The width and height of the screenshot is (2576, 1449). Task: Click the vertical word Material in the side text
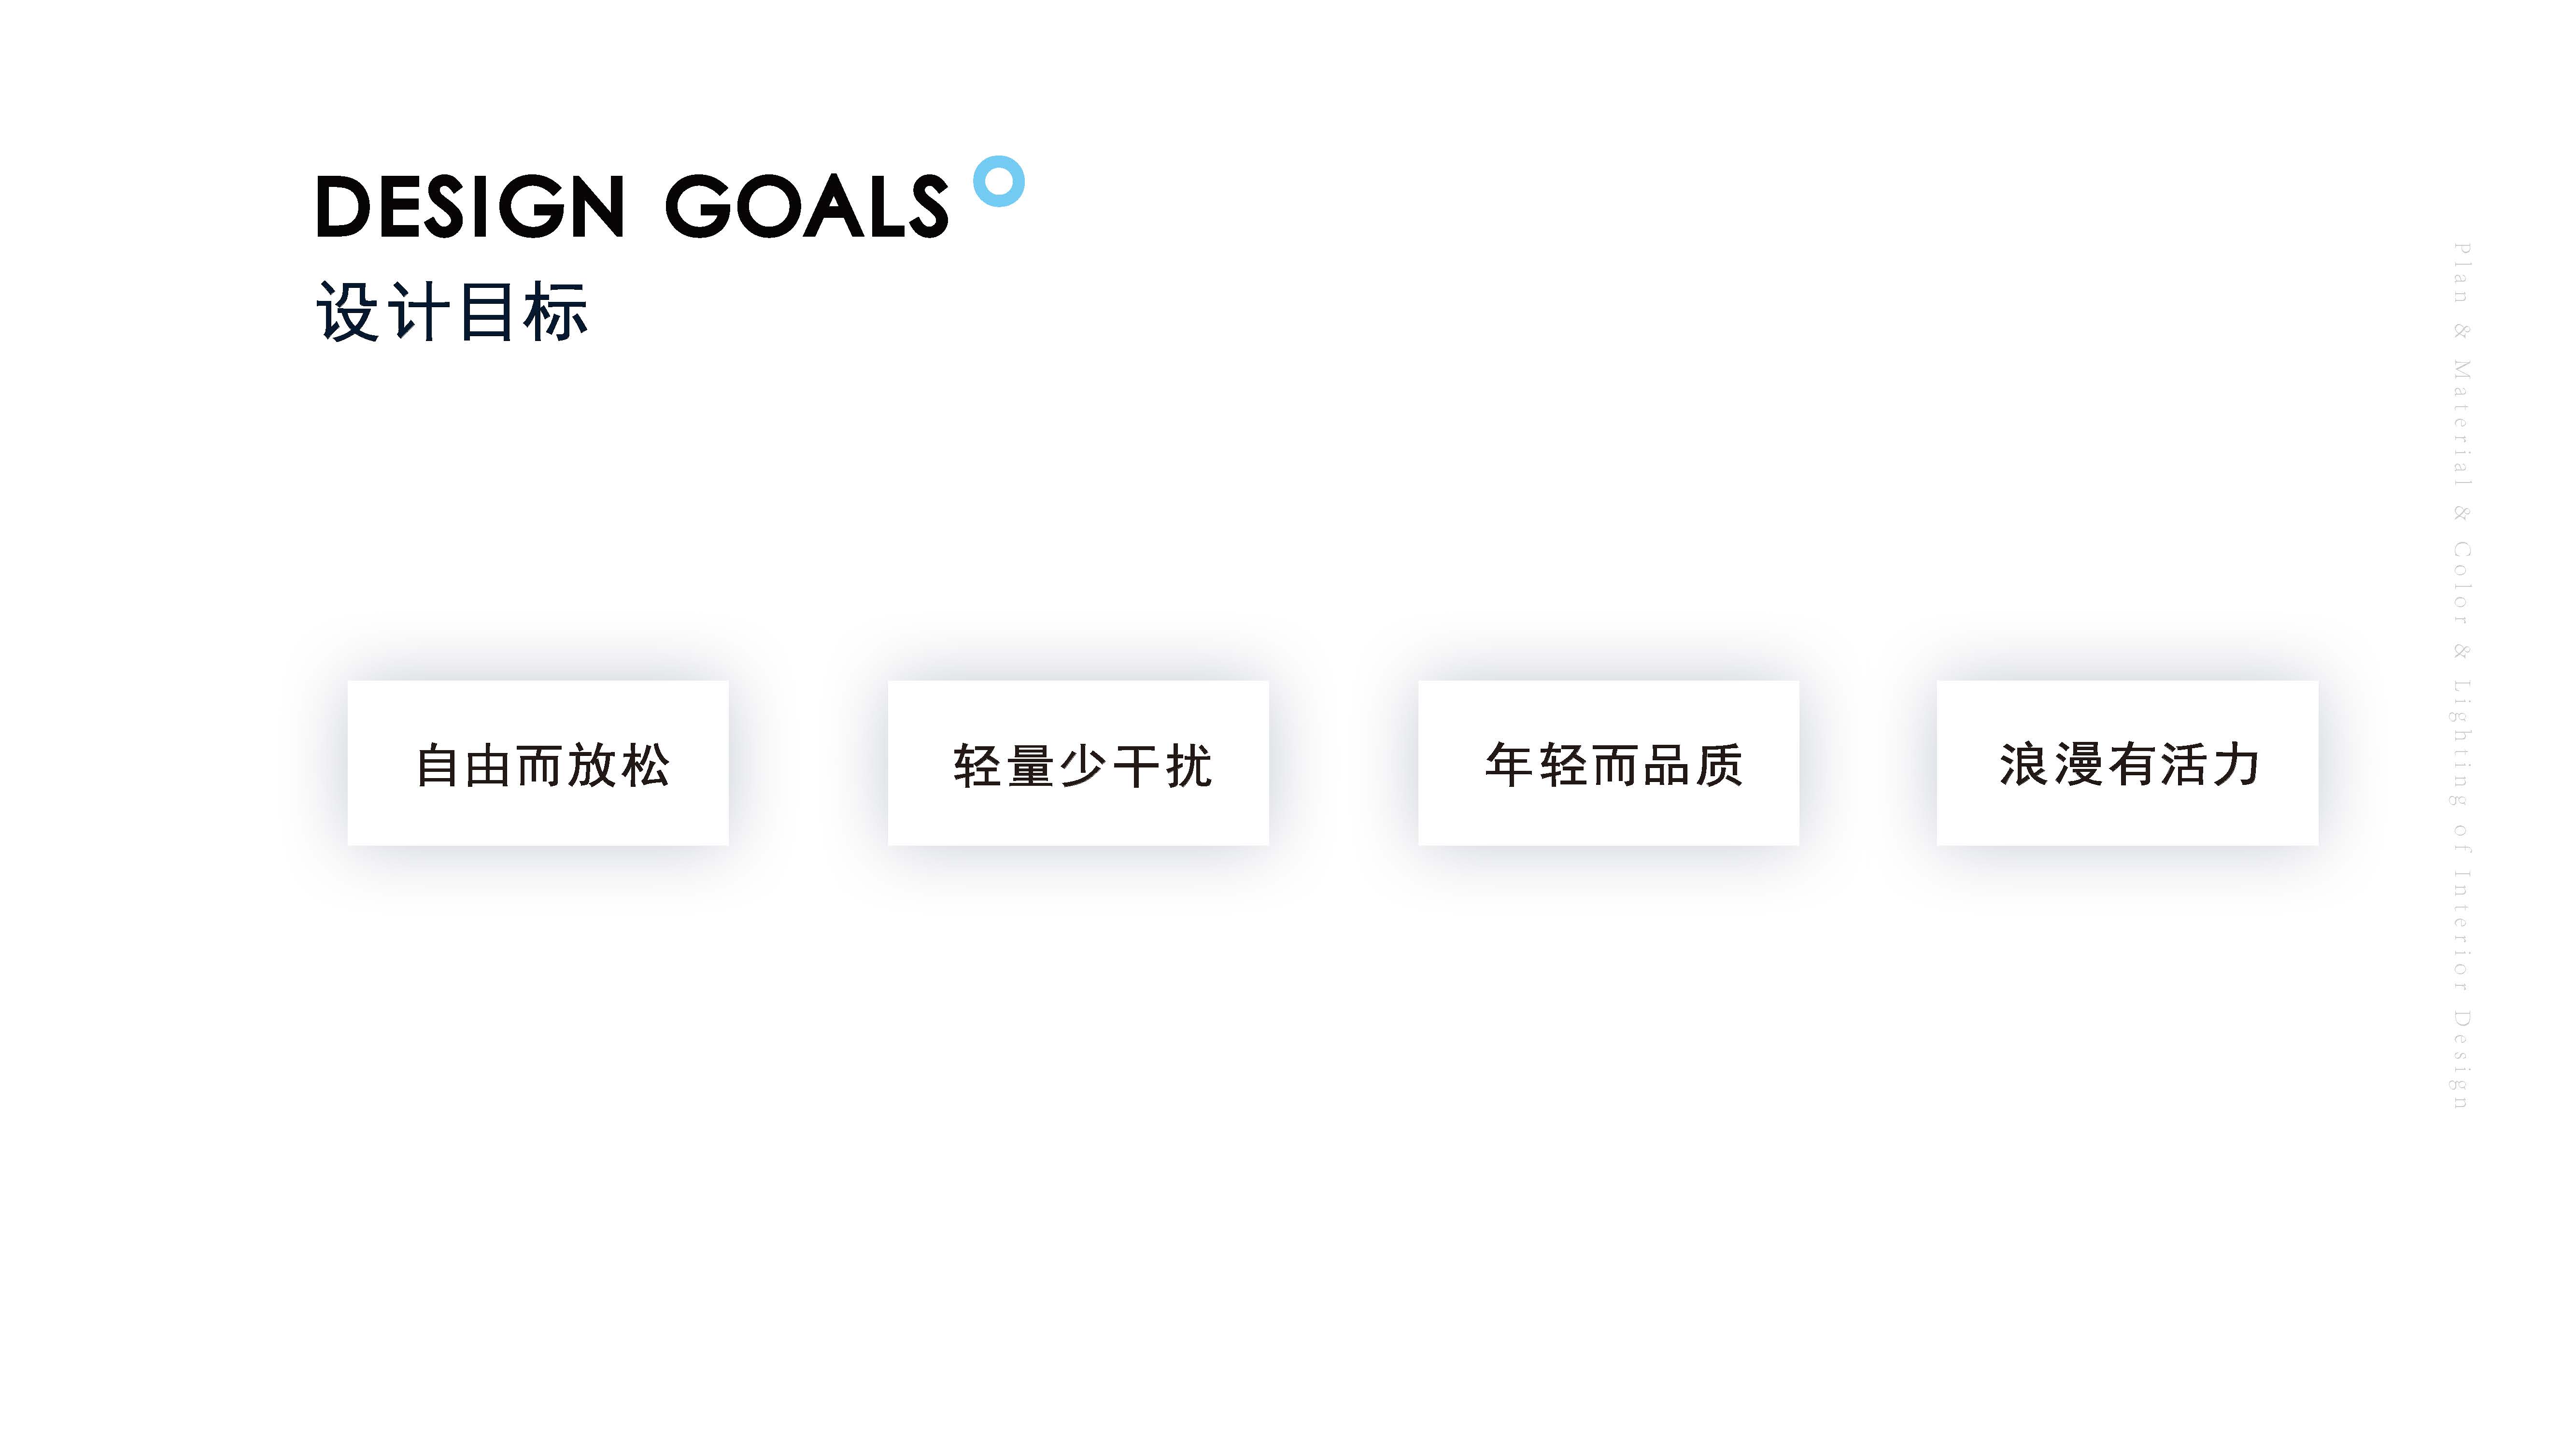2461,422
